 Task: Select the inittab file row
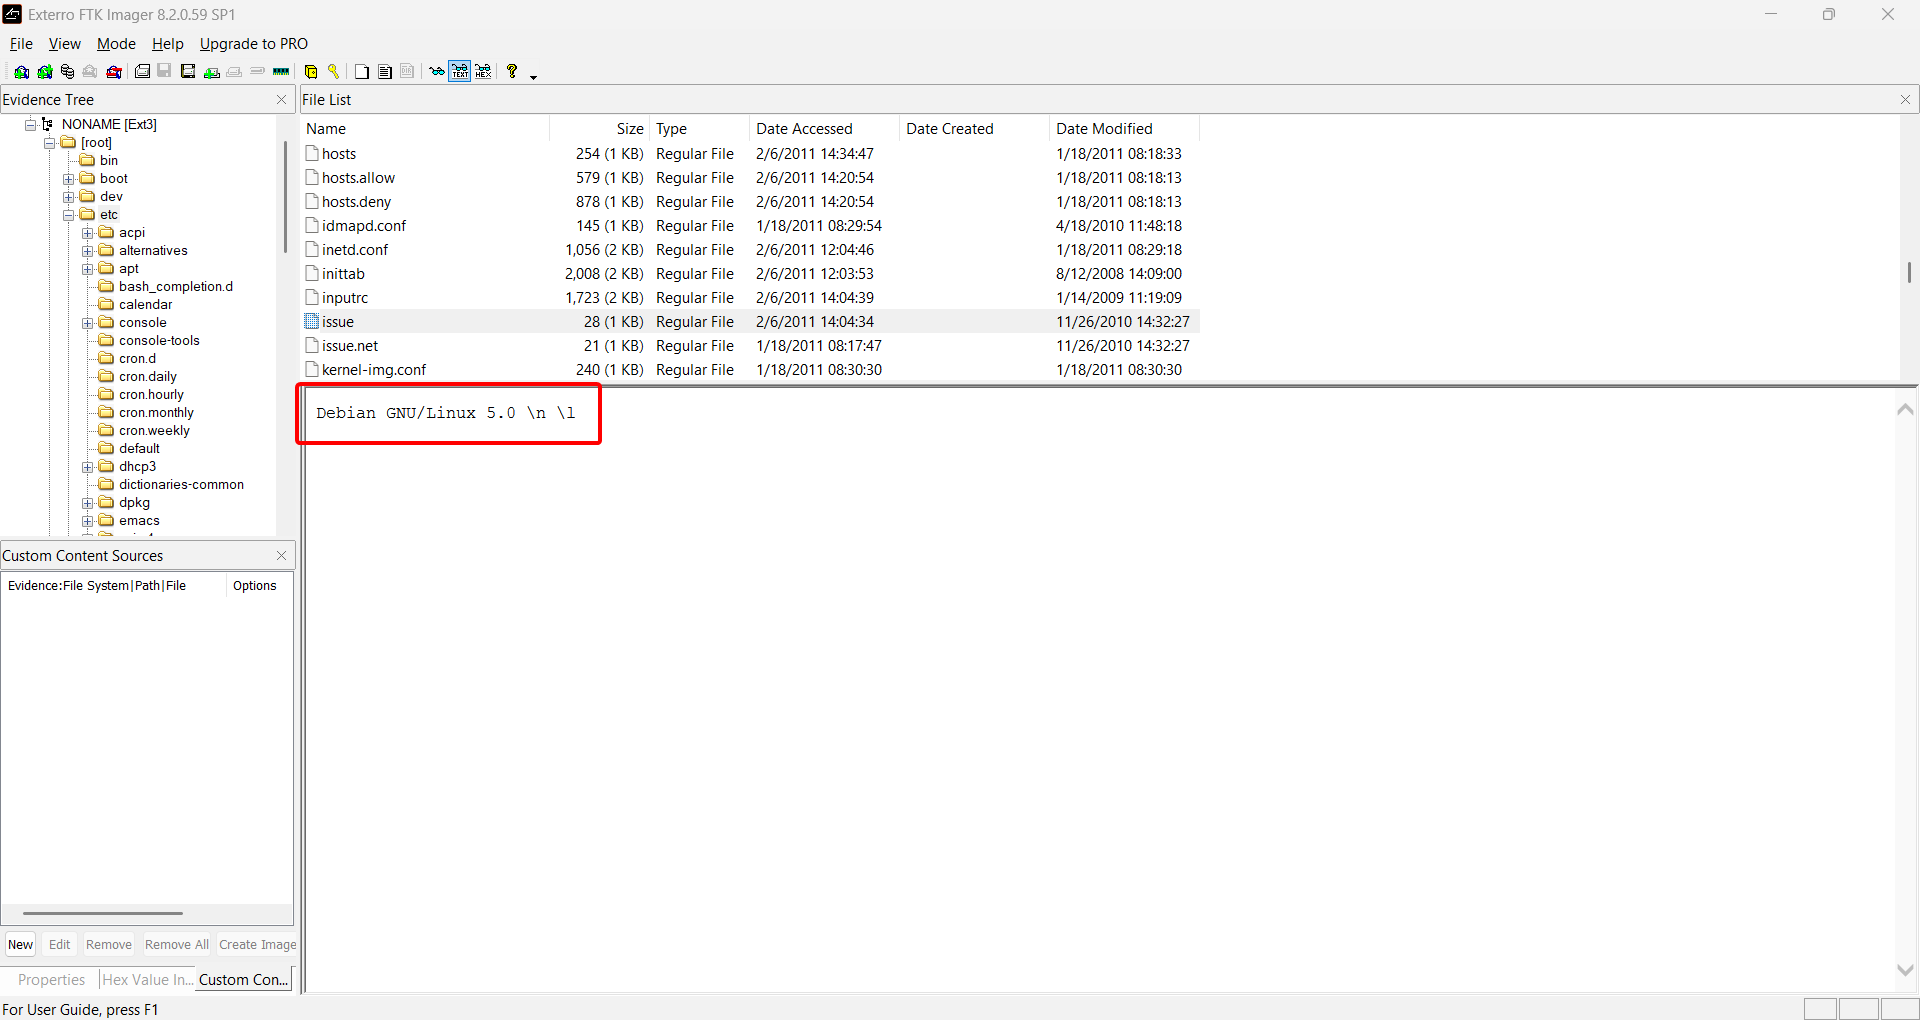coord(750,274)
